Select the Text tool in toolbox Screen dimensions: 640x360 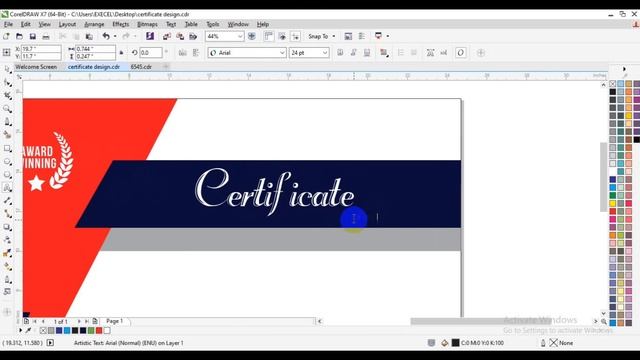(7, 188)
